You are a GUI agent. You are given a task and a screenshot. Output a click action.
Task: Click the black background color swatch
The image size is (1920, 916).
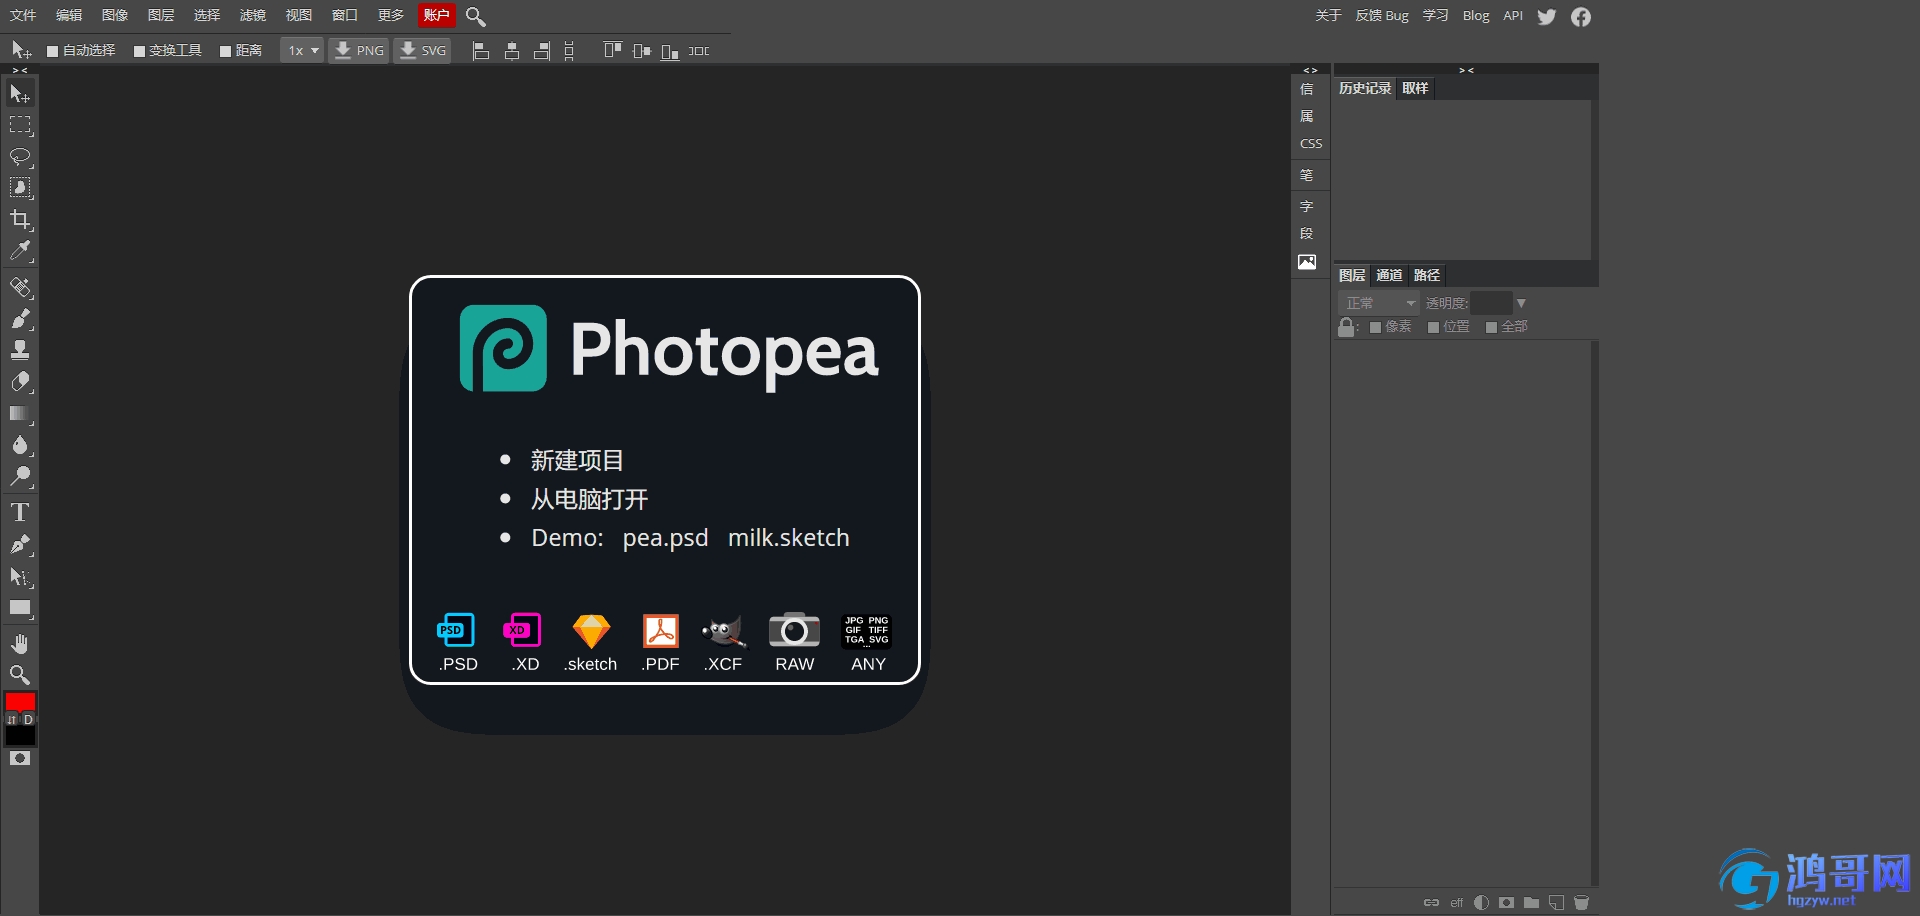[x=20, y=736]
